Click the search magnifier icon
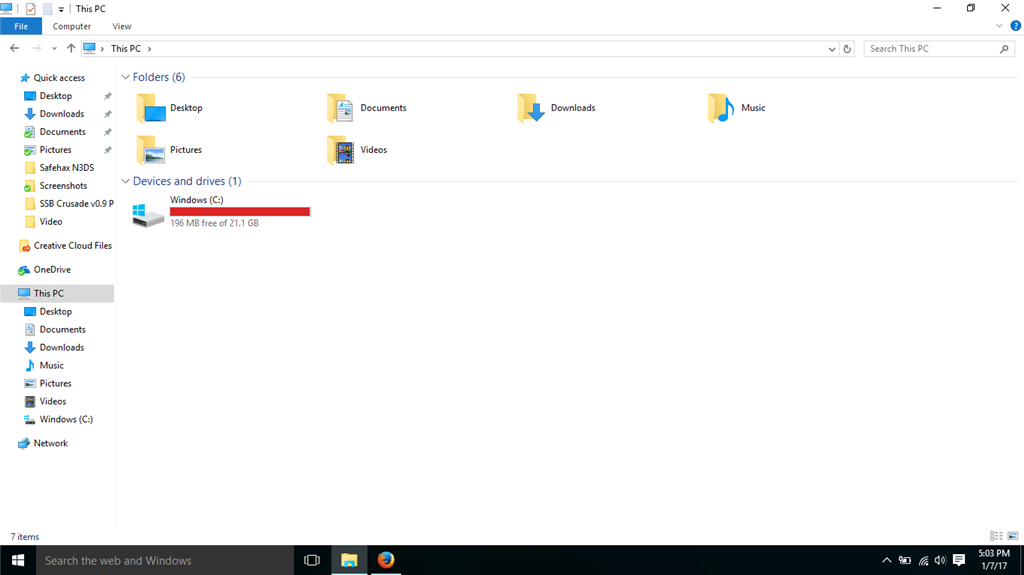This screenshot has height=575, width=1024. [1004, 49]
